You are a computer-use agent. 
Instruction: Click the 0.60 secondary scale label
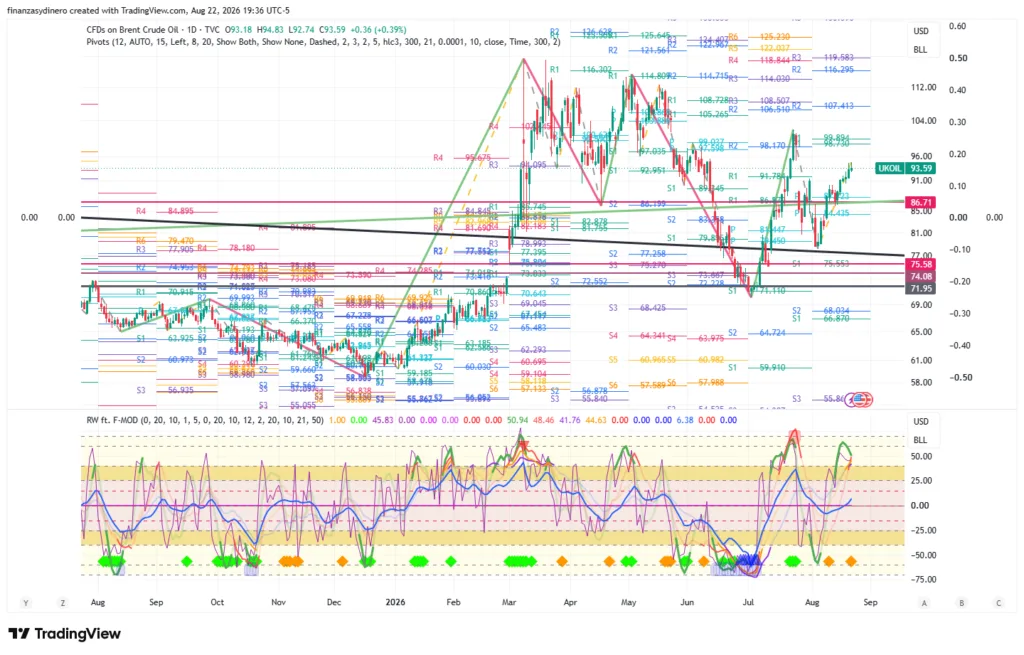[x=958, y=26]
